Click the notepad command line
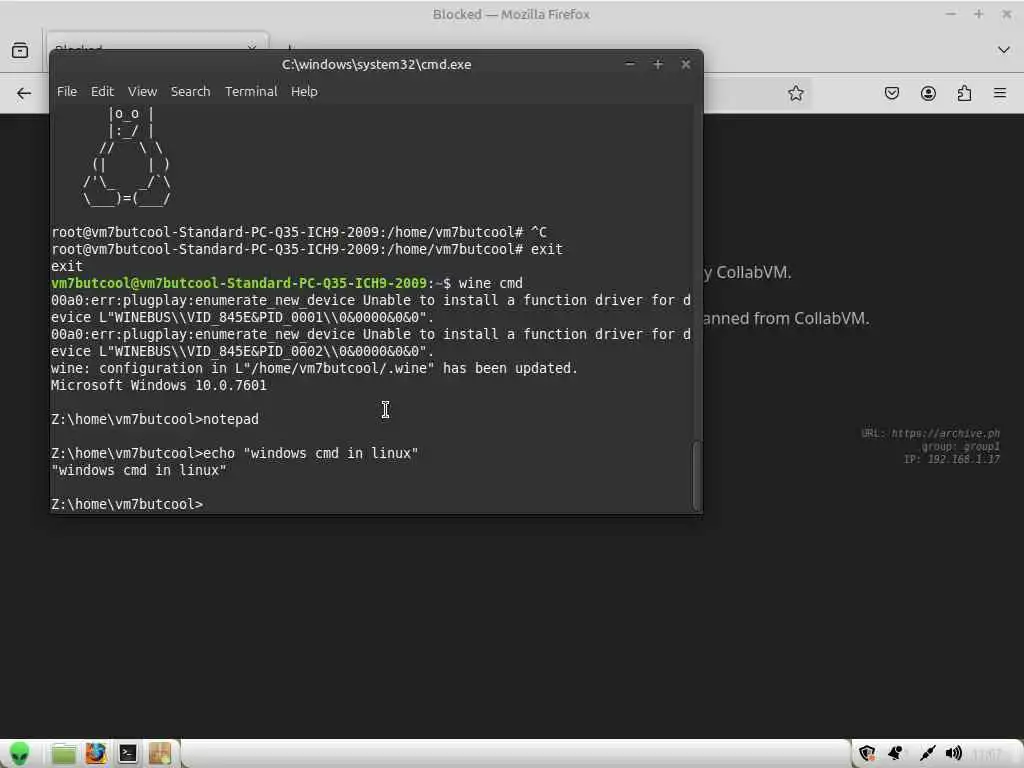This screenshot has height=768, width=1024. click(x=155, y=419)
